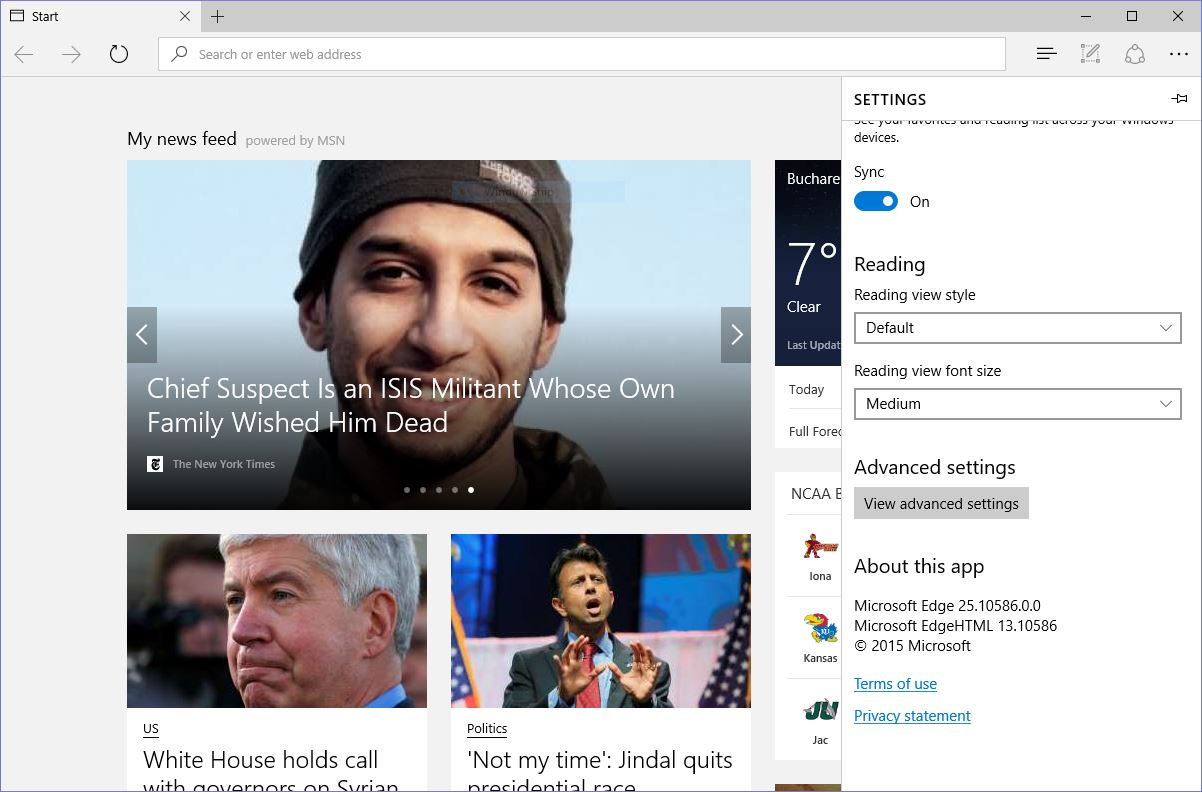Select the first carousel dot
The height and width of the screenshot is (792, 1202).
coord(407,490)
